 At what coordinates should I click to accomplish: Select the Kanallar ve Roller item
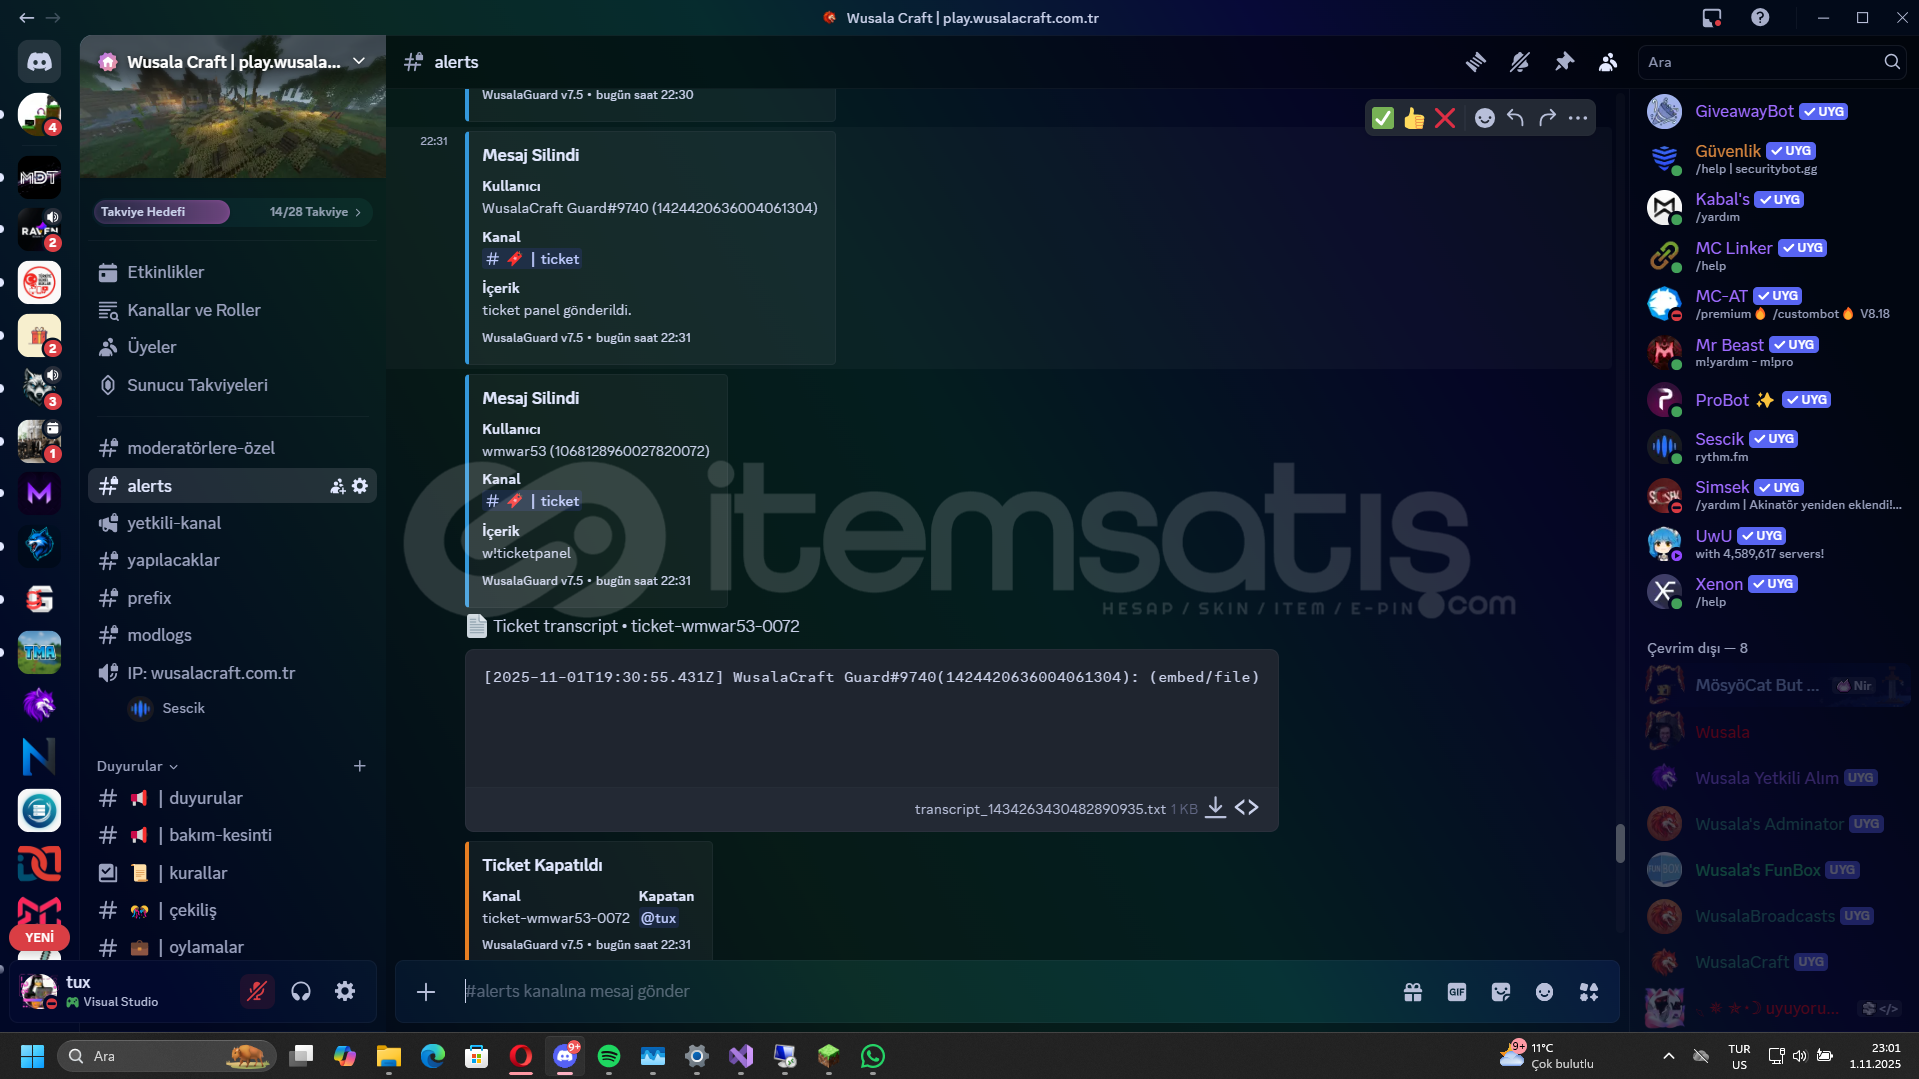point(193,310)
